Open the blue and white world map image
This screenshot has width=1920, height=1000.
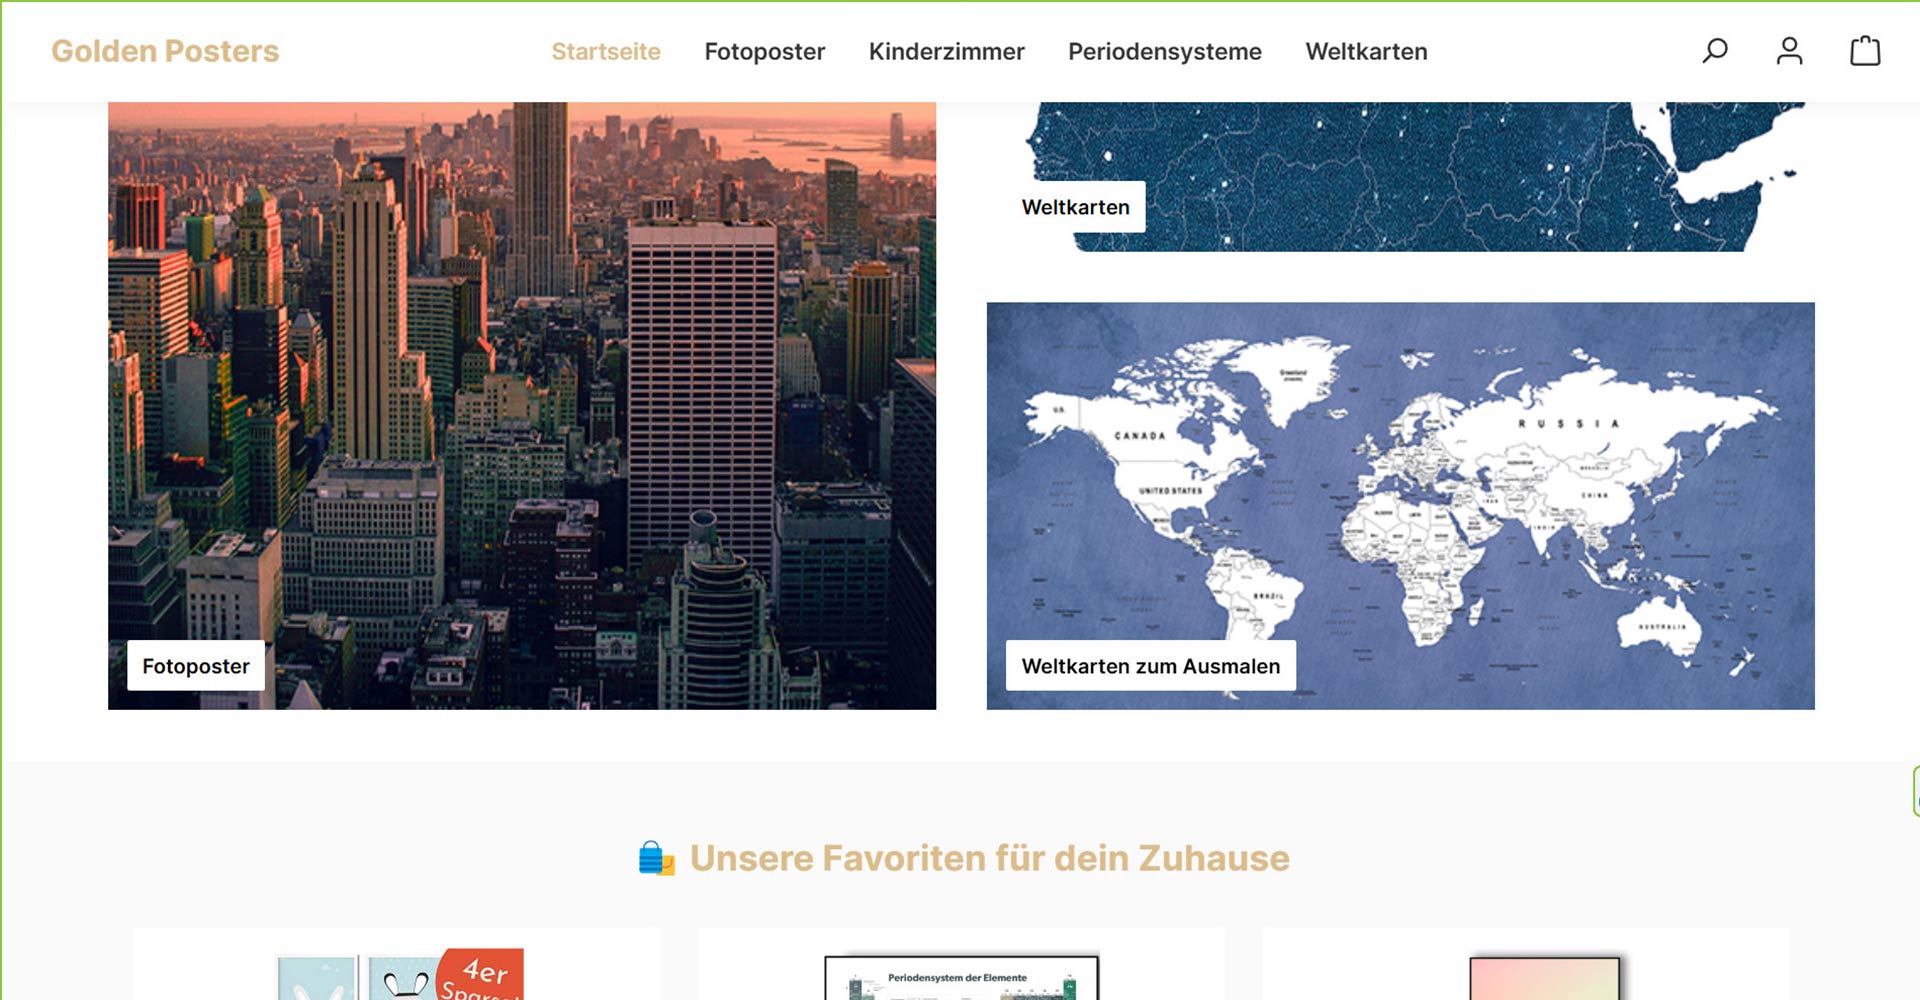point(1400,480)
